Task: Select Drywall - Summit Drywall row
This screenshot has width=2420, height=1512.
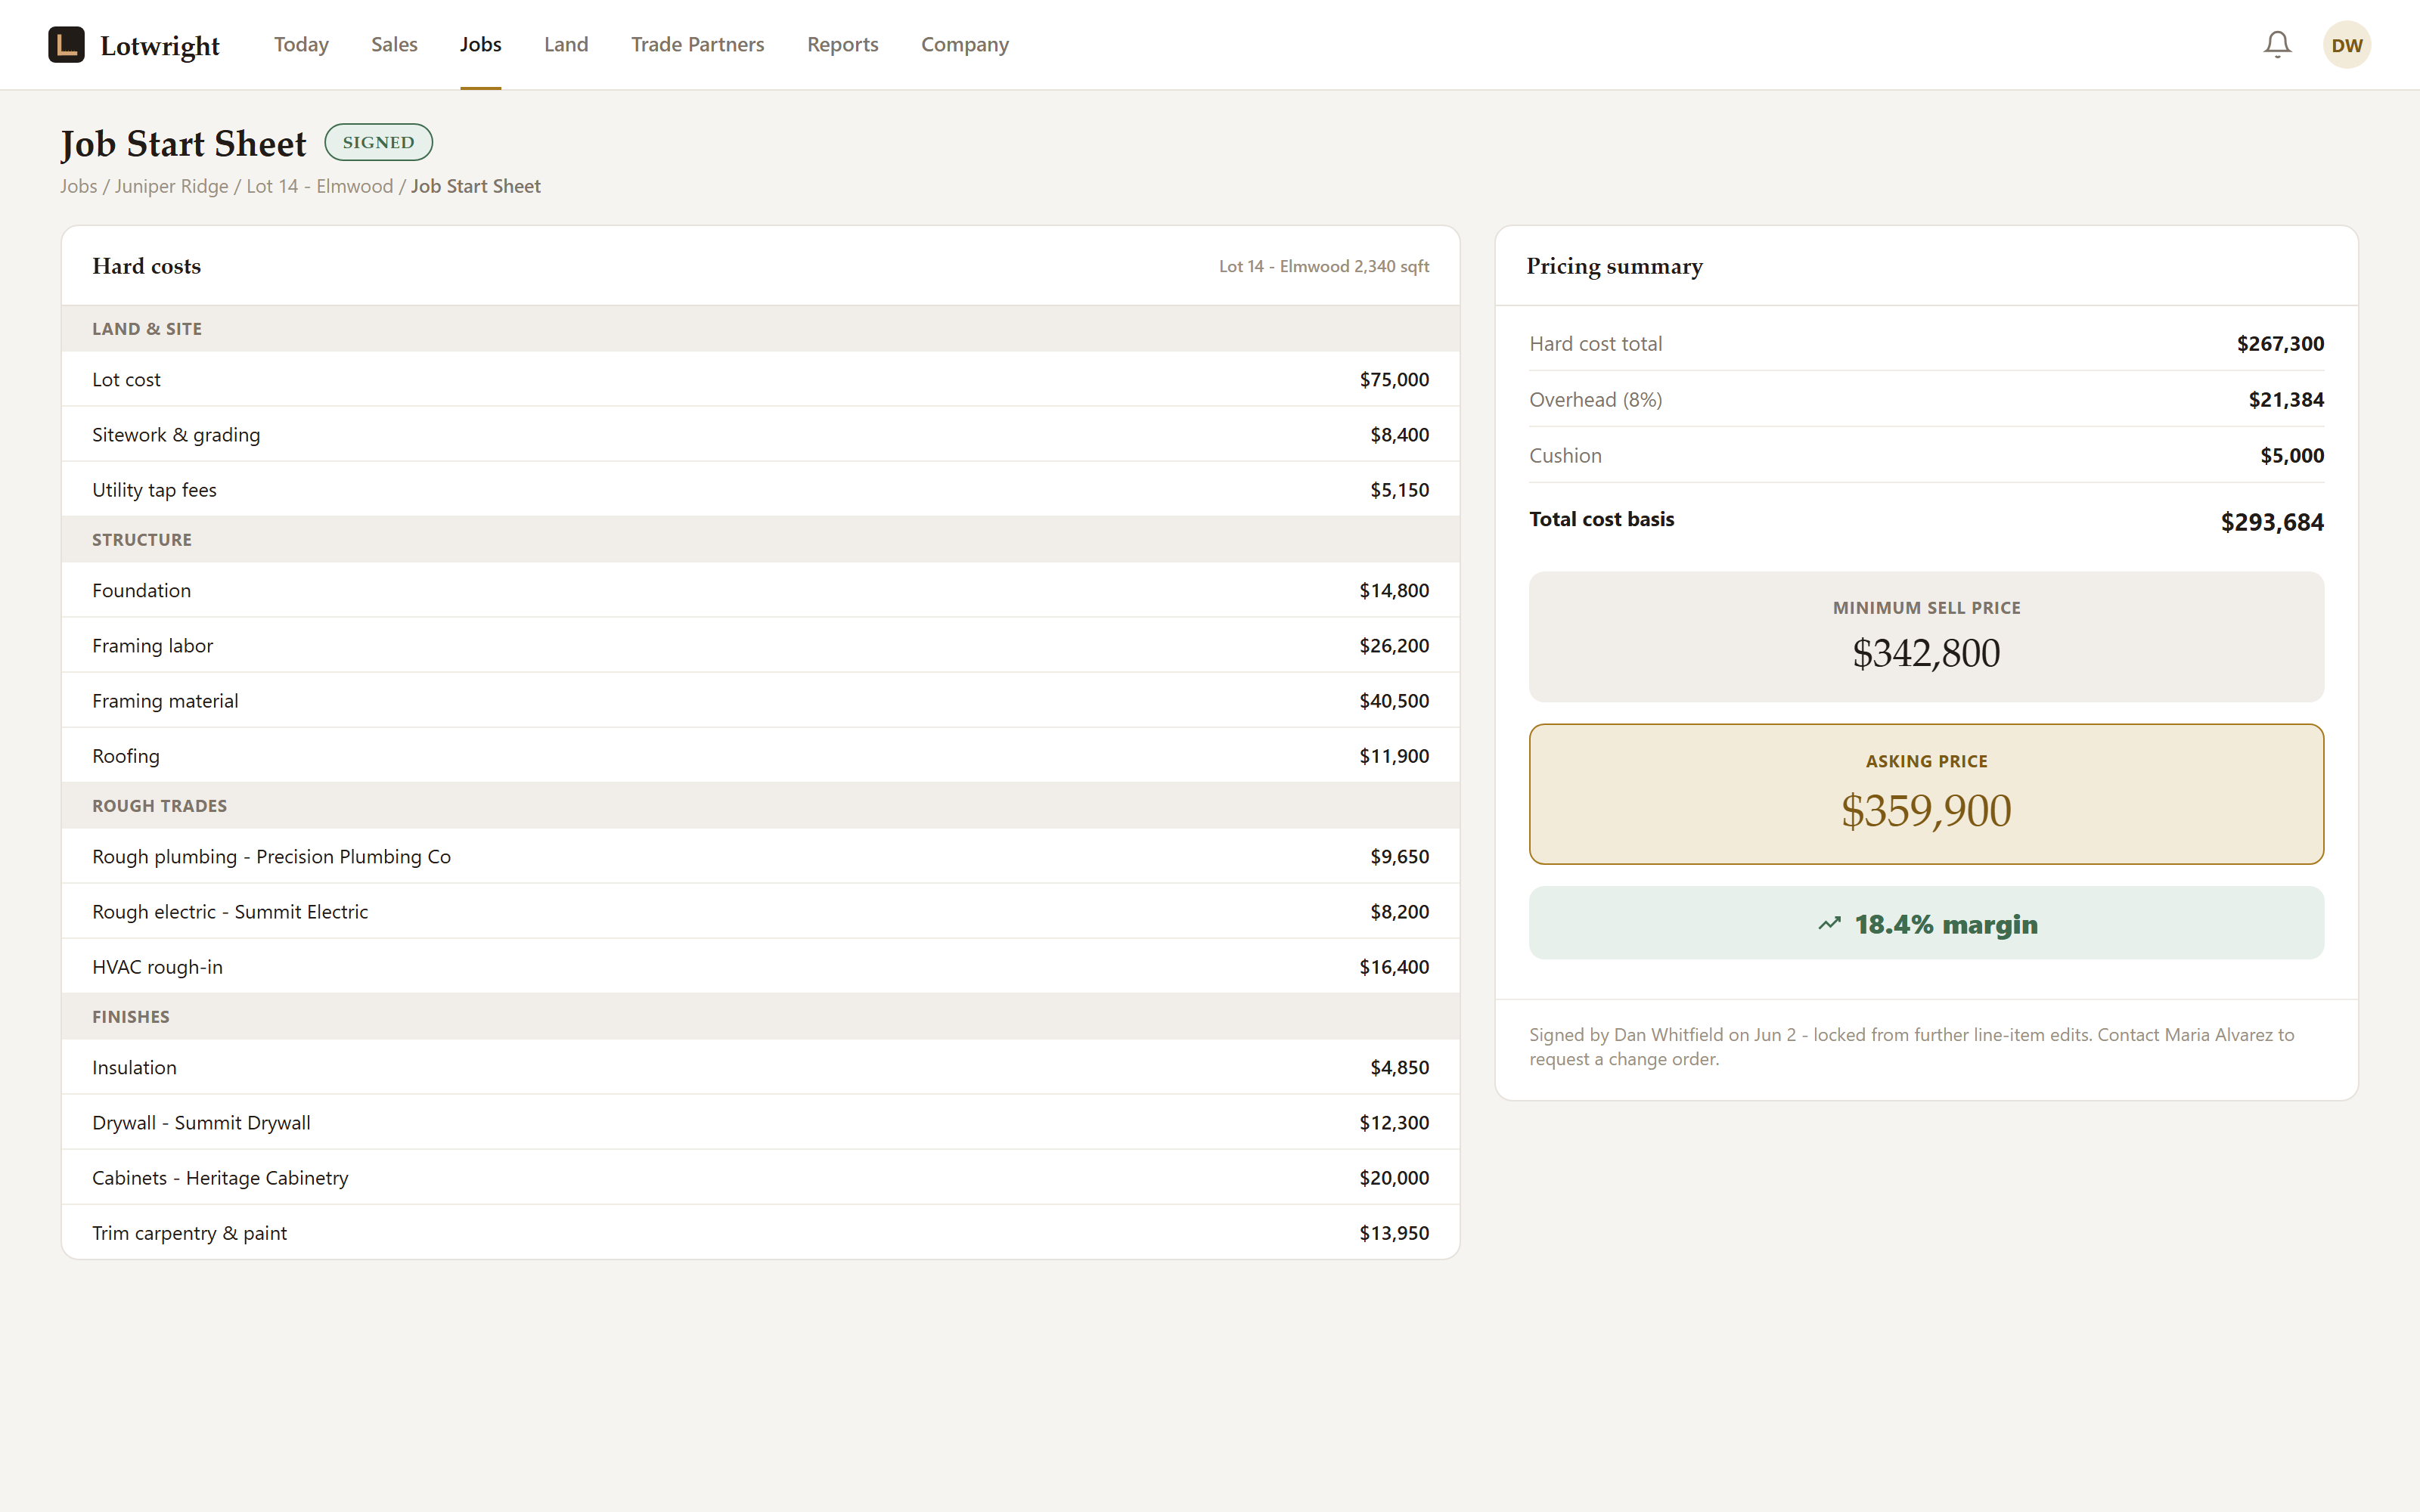Action: click(x=760, y=1122)
